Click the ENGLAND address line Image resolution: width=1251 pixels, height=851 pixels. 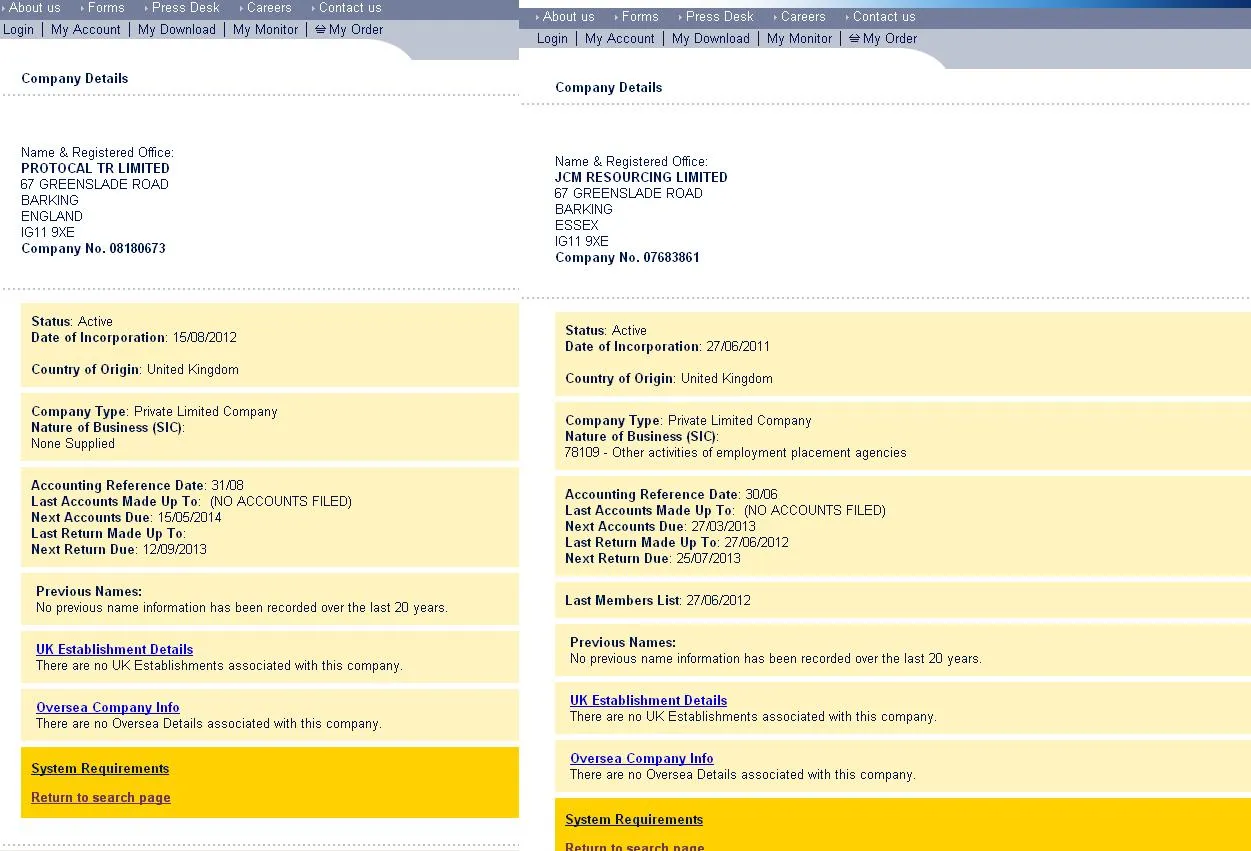click(x=52, y=217)
